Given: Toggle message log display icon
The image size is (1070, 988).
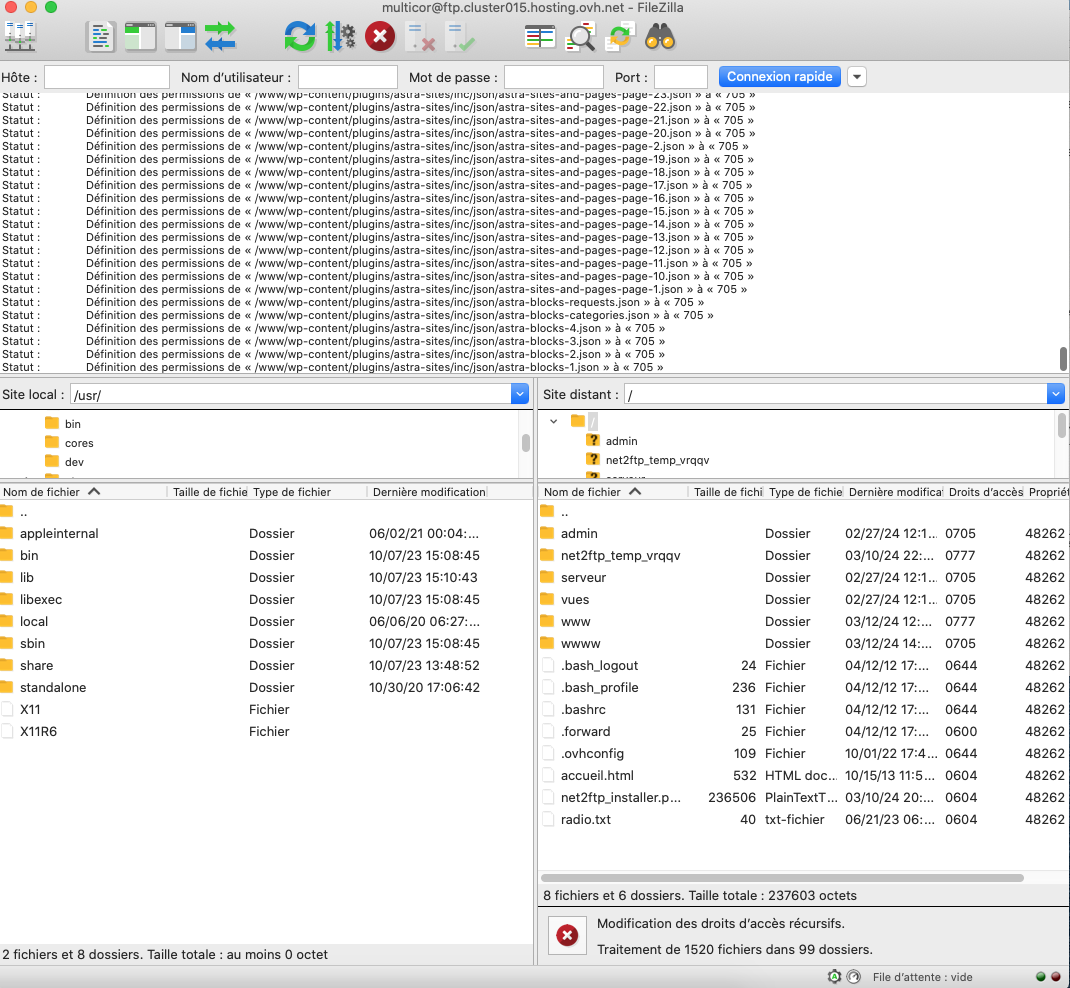Looking at the screenshot, I should [x=101, y=37].
